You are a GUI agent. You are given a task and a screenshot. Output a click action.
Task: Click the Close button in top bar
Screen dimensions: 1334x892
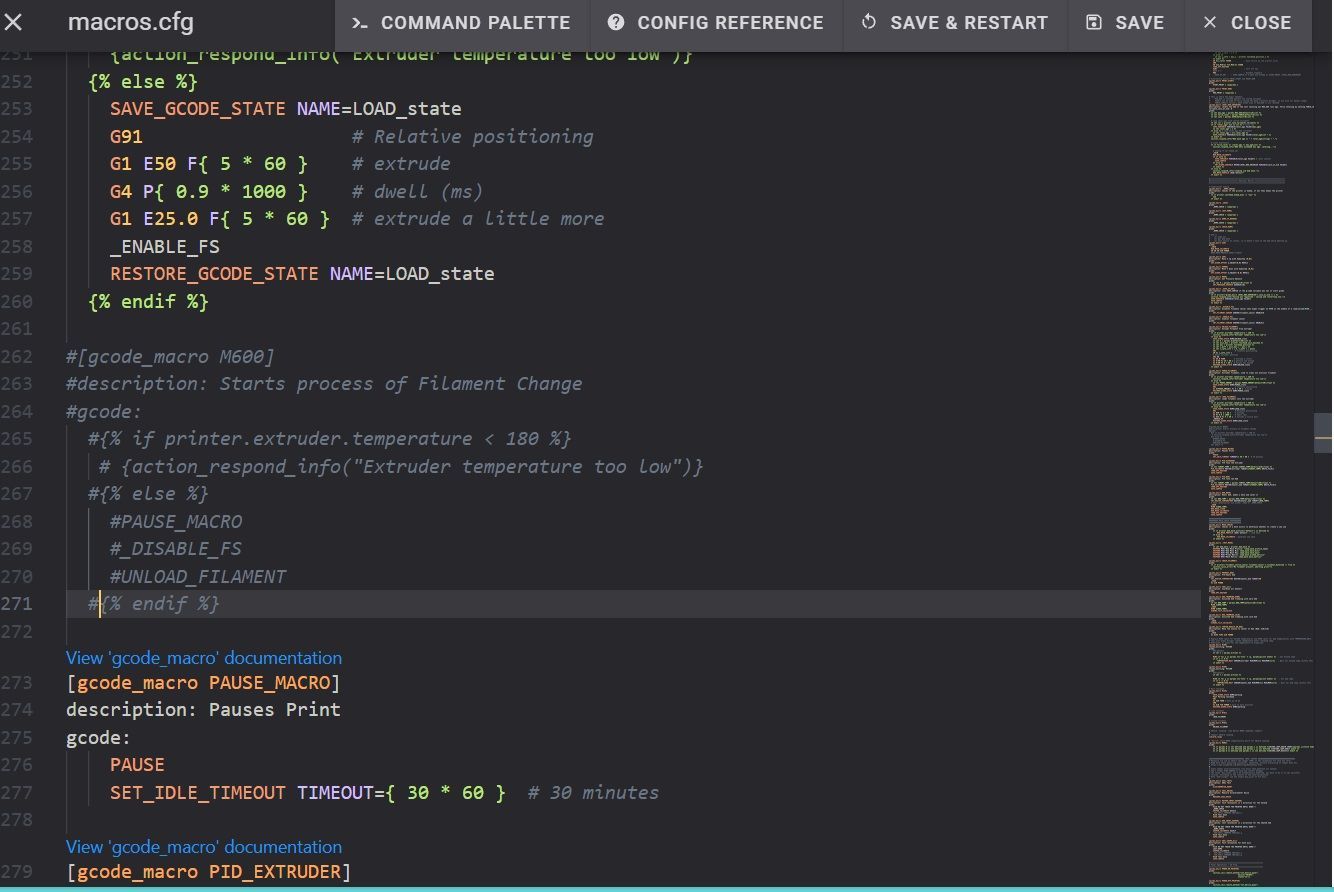click(x=1247, y=22)
